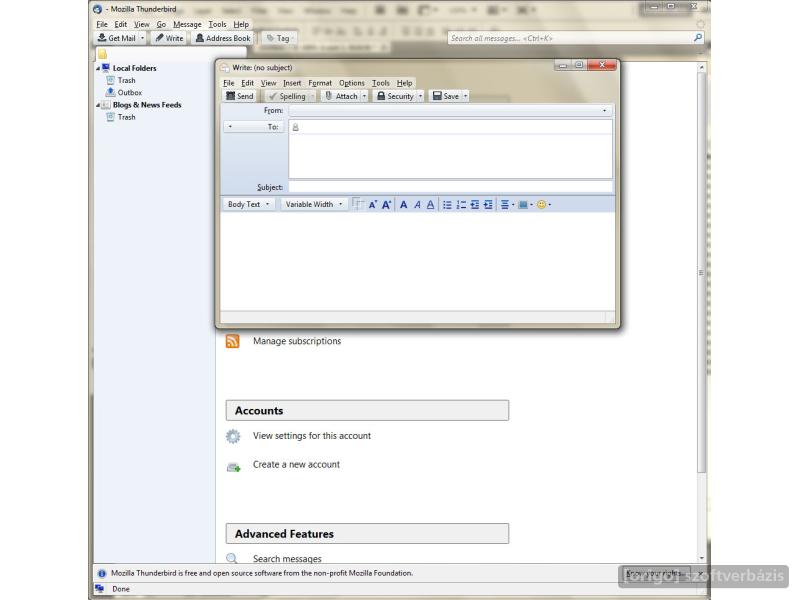This screenshot has width=800, height=600.
Task: Toggle bold formatting
Action: click(x=404, y=205)
